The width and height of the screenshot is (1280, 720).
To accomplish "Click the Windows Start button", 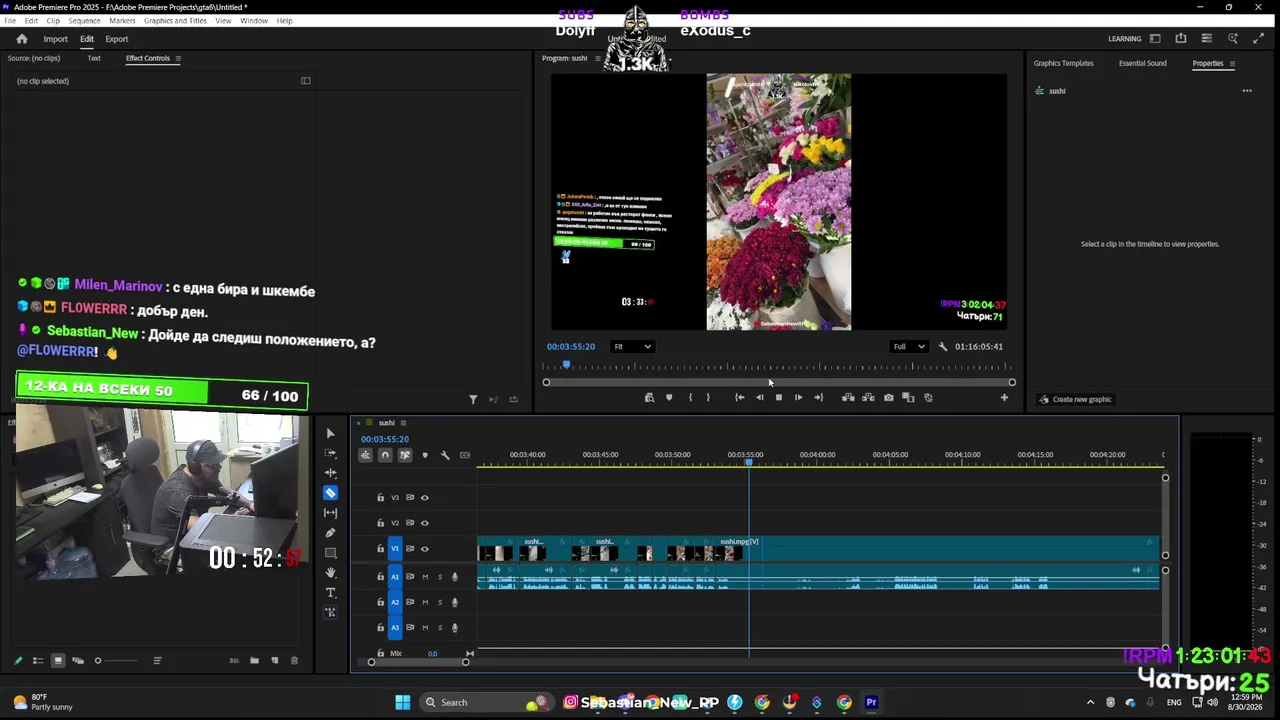I will pos(403,702).
